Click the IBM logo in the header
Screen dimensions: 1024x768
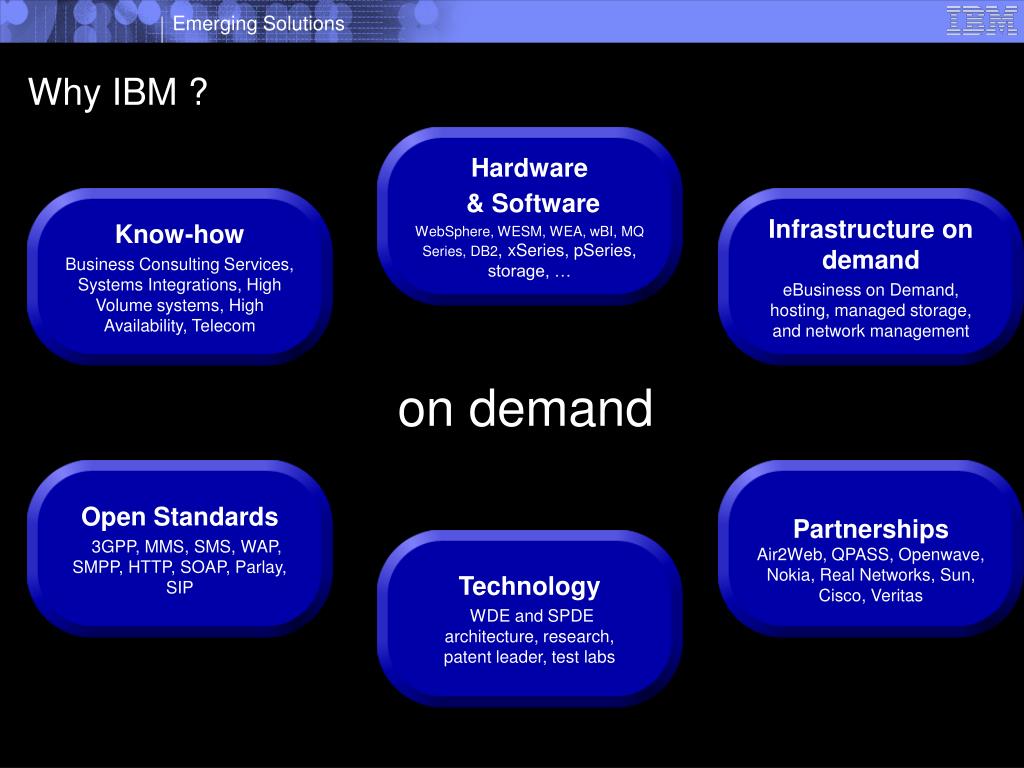(x=982, y=20)
